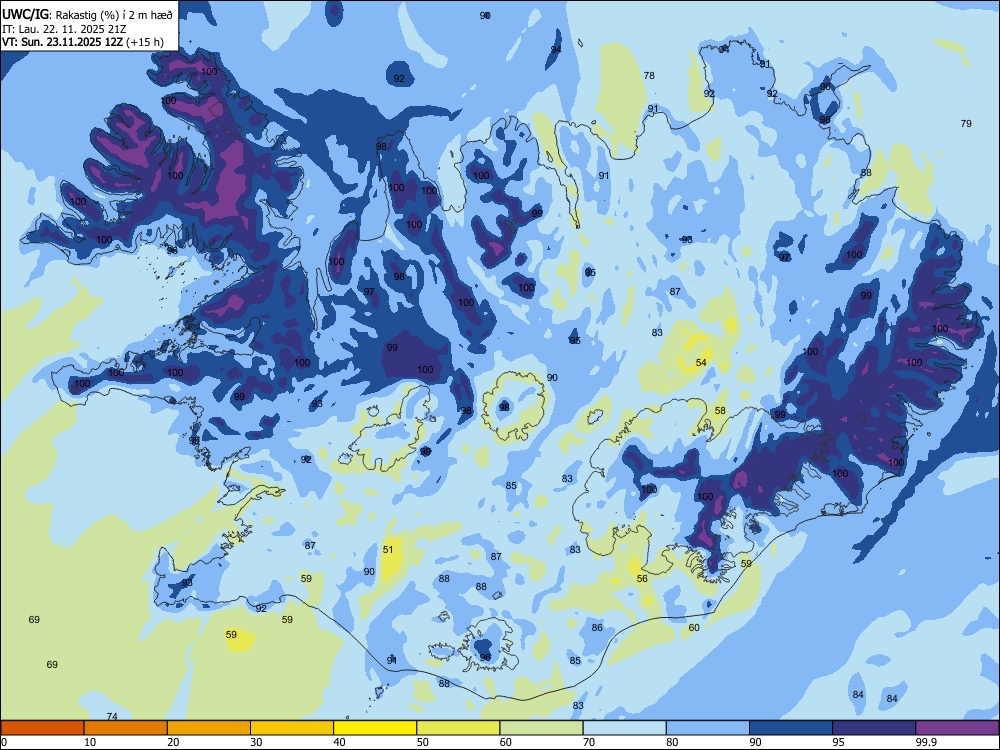Screen dimensions: 1000x750
Task: Click the low humidity value 54
Action: click(701, 362)
